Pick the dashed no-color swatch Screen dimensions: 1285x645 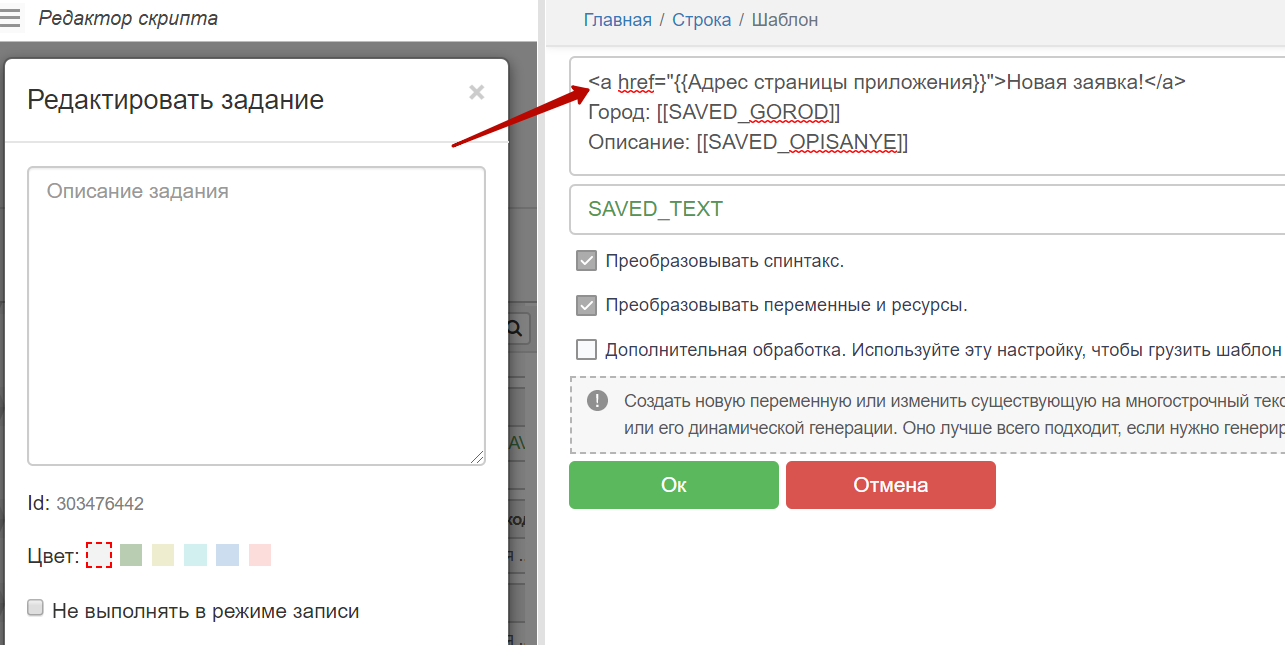click(x=99, y=554)
